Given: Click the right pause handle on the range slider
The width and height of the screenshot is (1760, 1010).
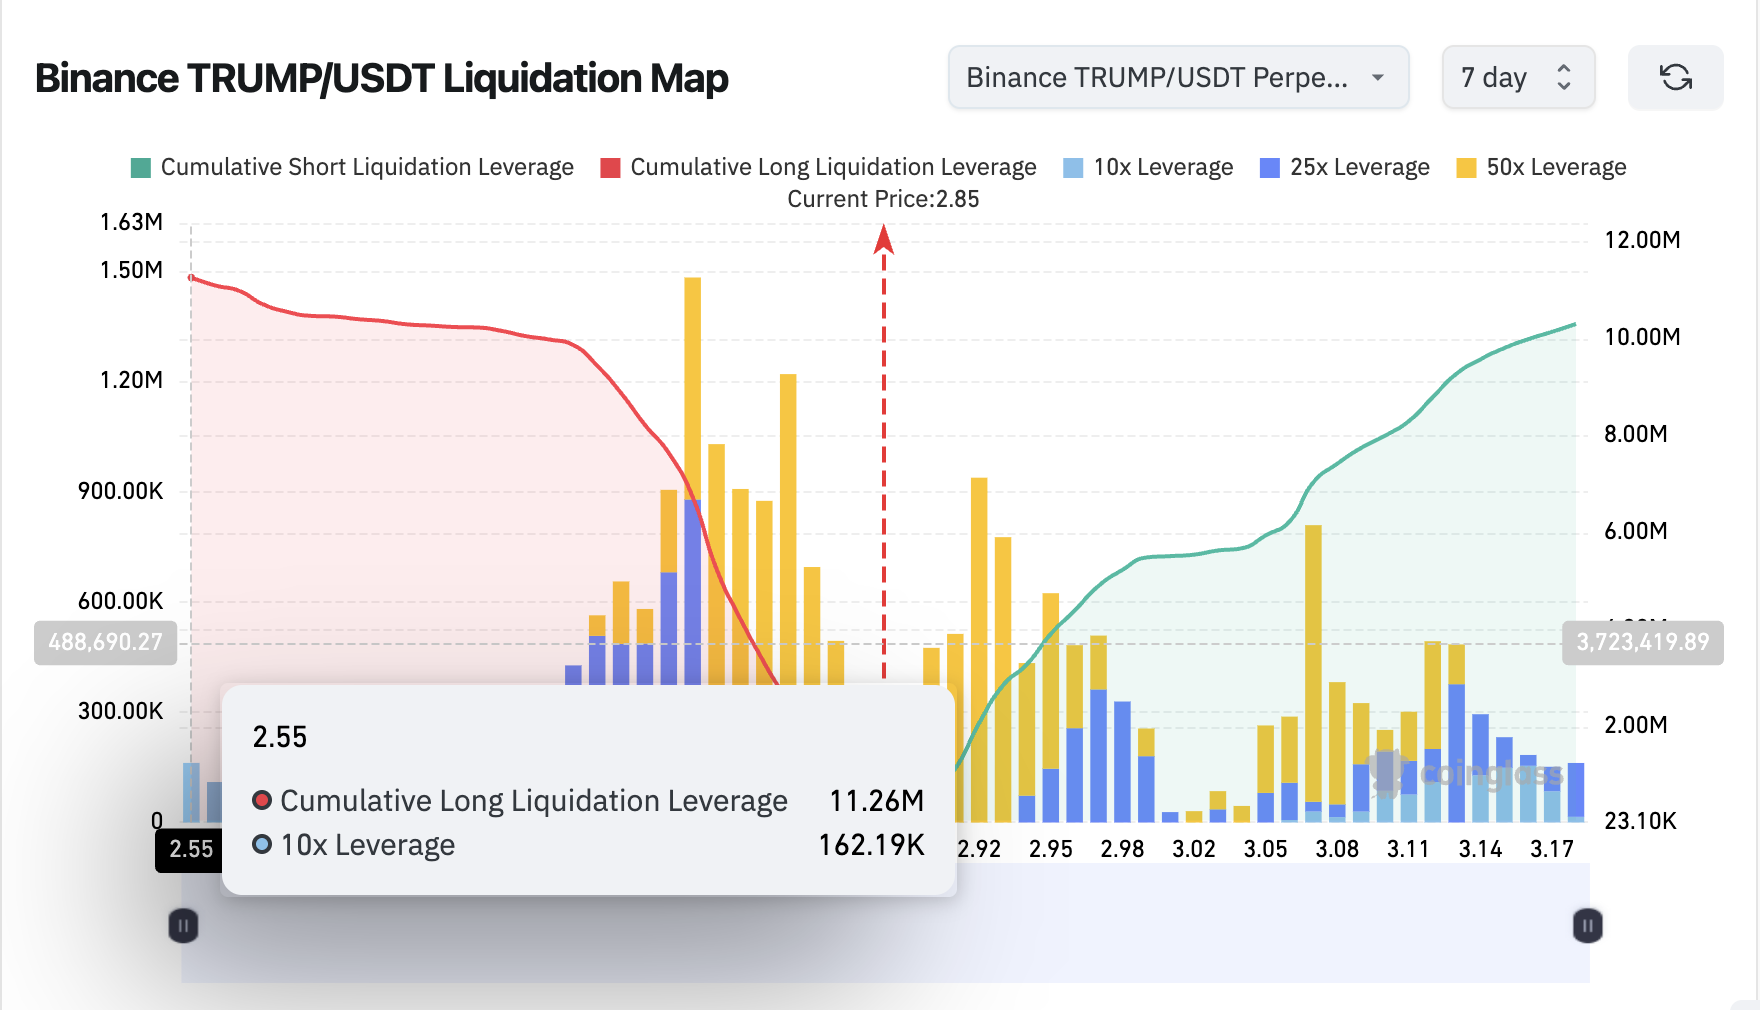Looking at the screenshot, I should coord(1587,926).
